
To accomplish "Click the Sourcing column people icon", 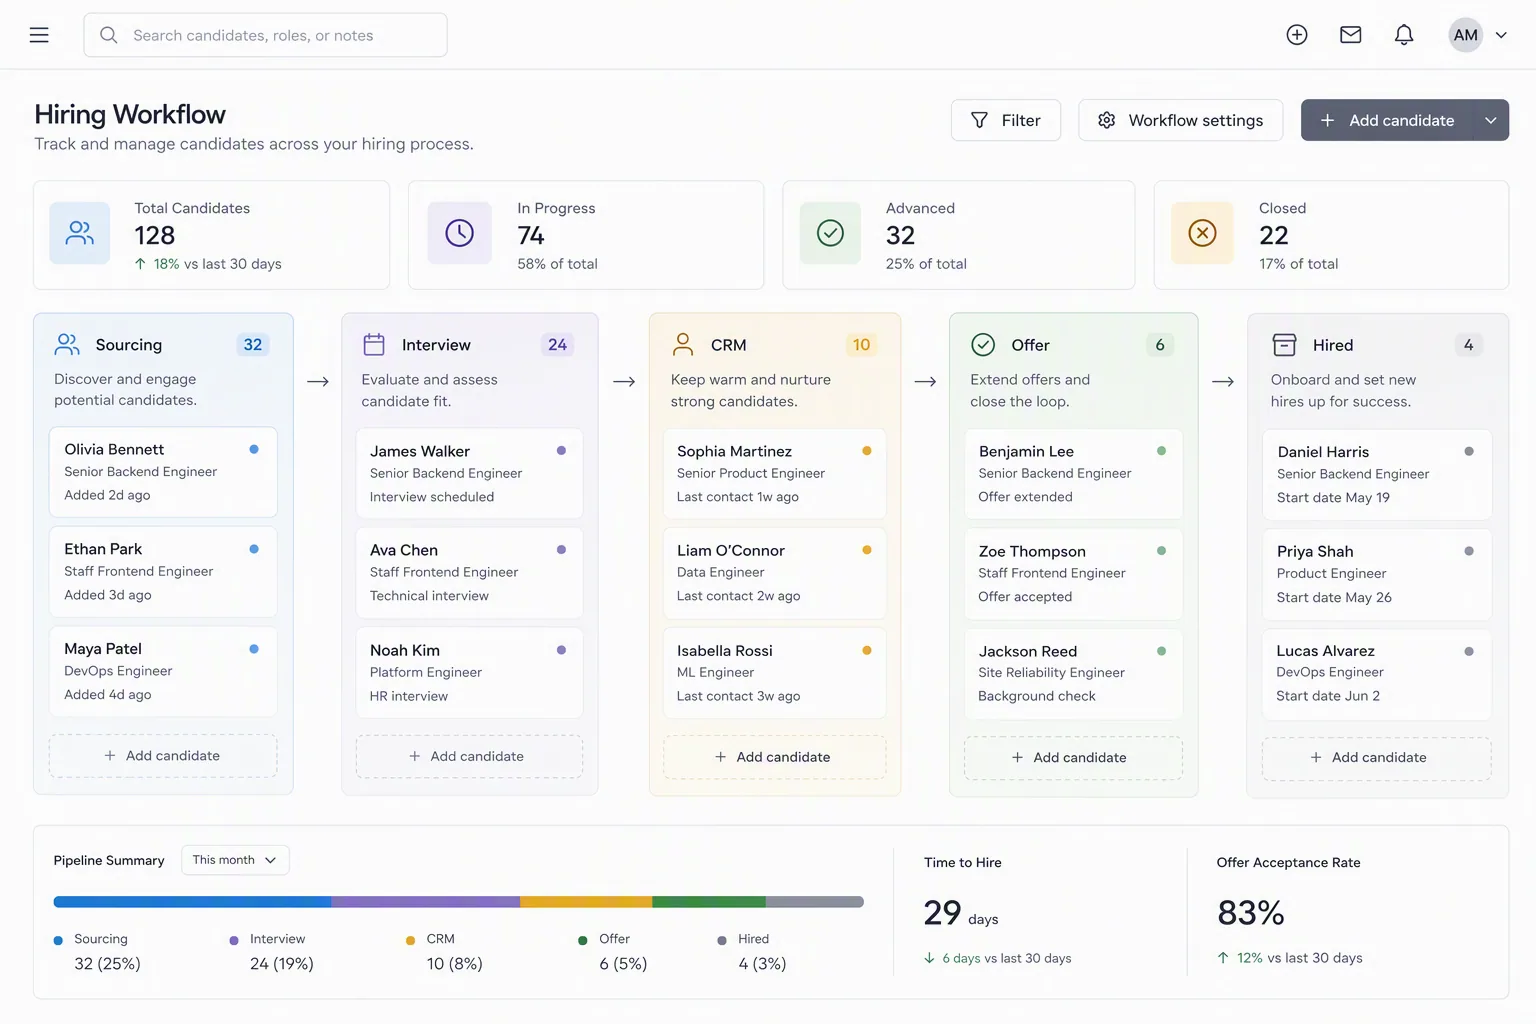I will coord(67,344).
